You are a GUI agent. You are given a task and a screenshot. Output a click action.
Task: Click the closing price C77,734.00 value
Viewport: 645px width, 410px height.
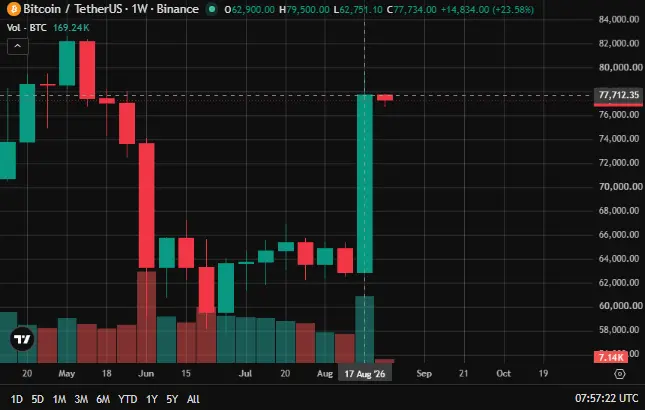pos(411,9)
